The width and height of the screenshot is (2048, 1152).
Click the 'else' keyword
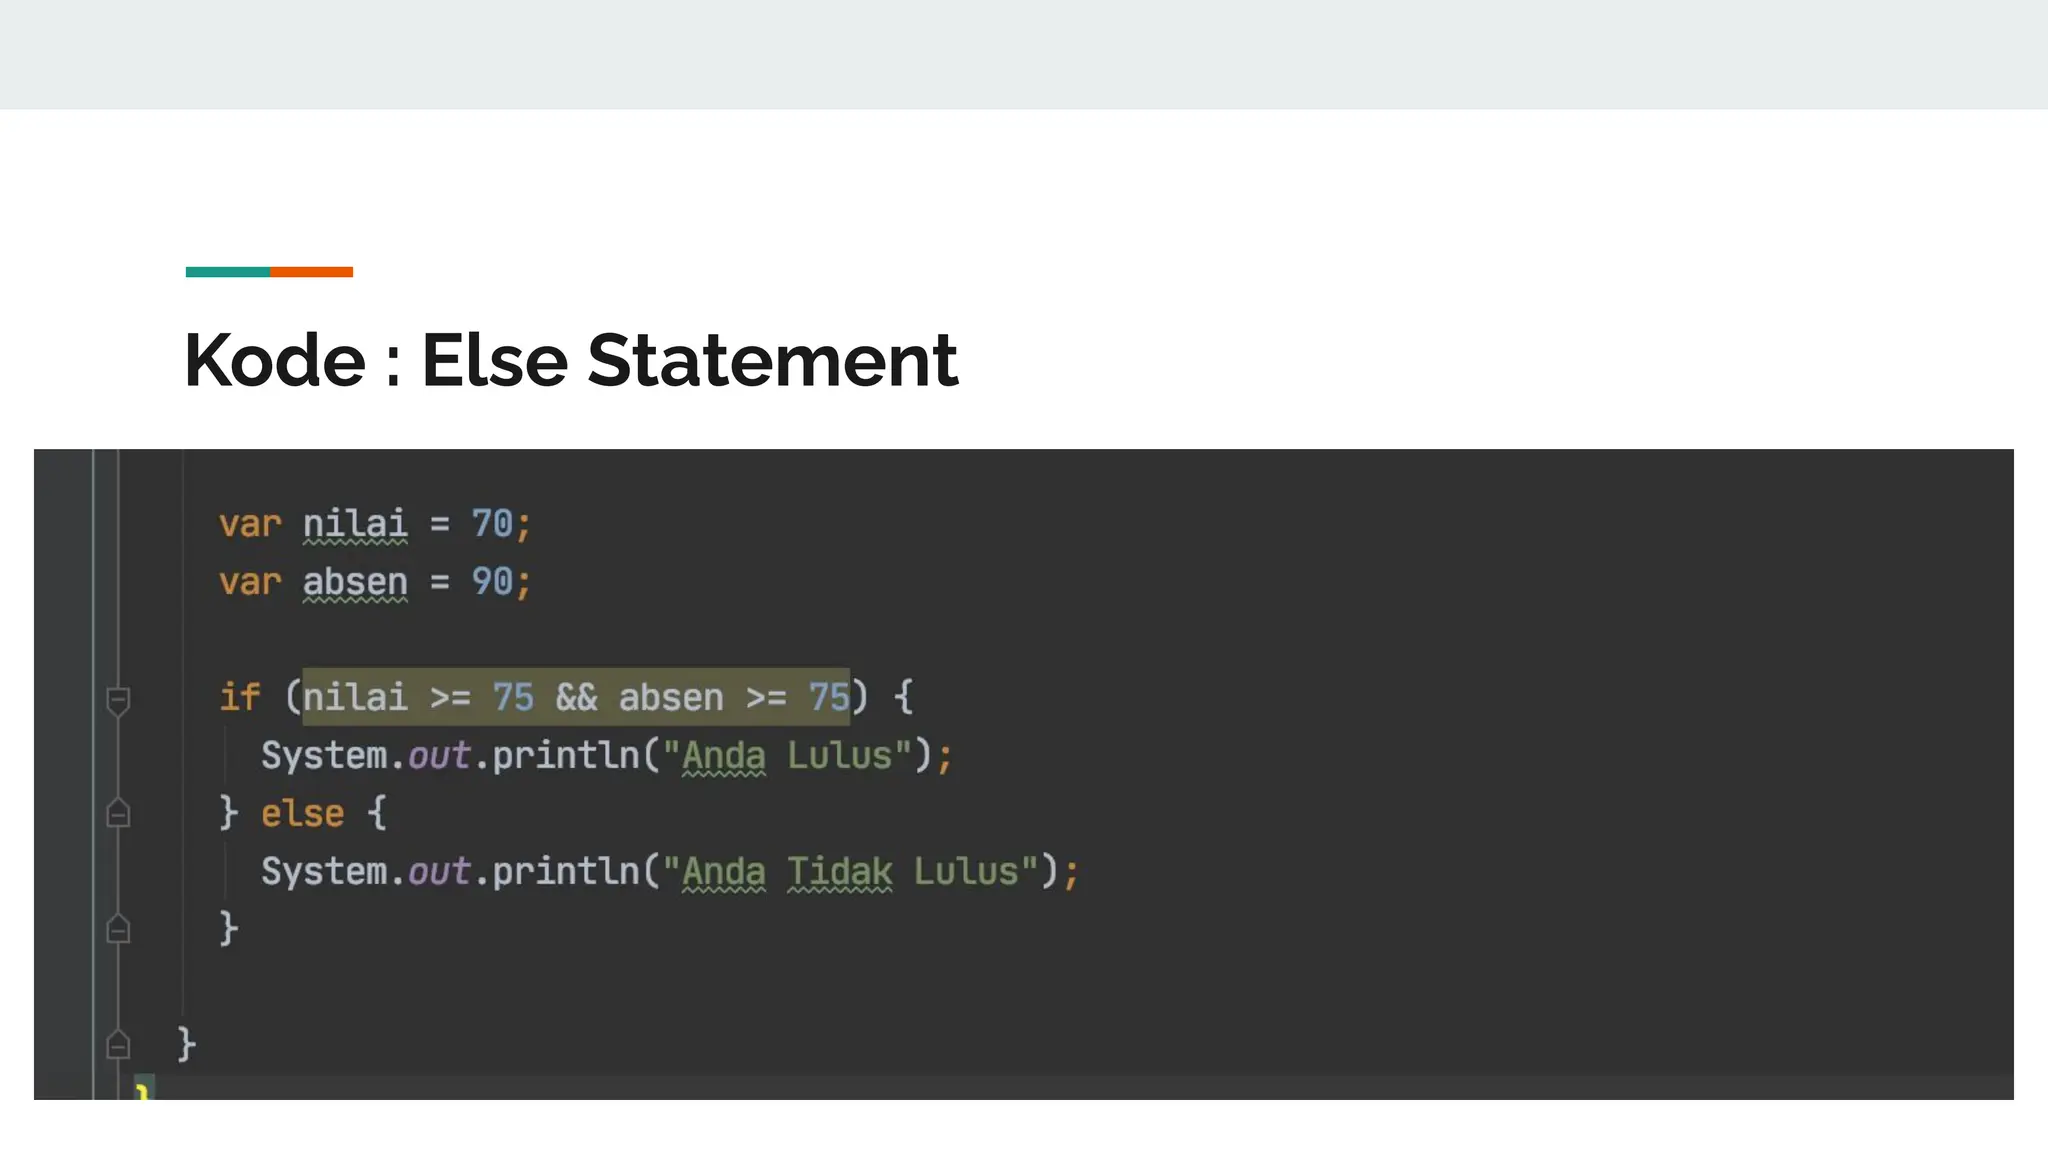303,813
